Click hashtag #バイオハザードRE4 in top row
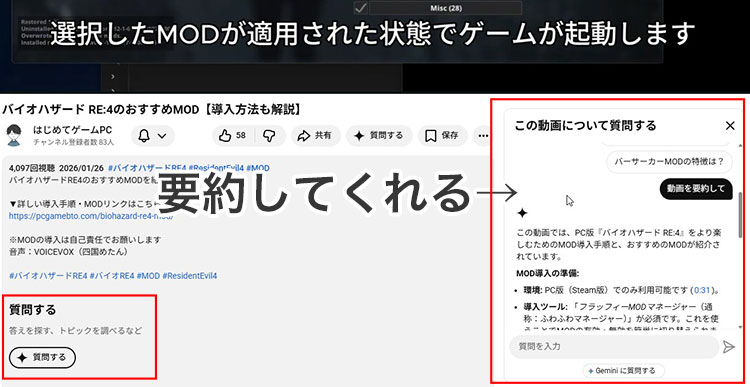Image resolution: width=750 pixels, height=387 pixels. (x=147, y=168)
